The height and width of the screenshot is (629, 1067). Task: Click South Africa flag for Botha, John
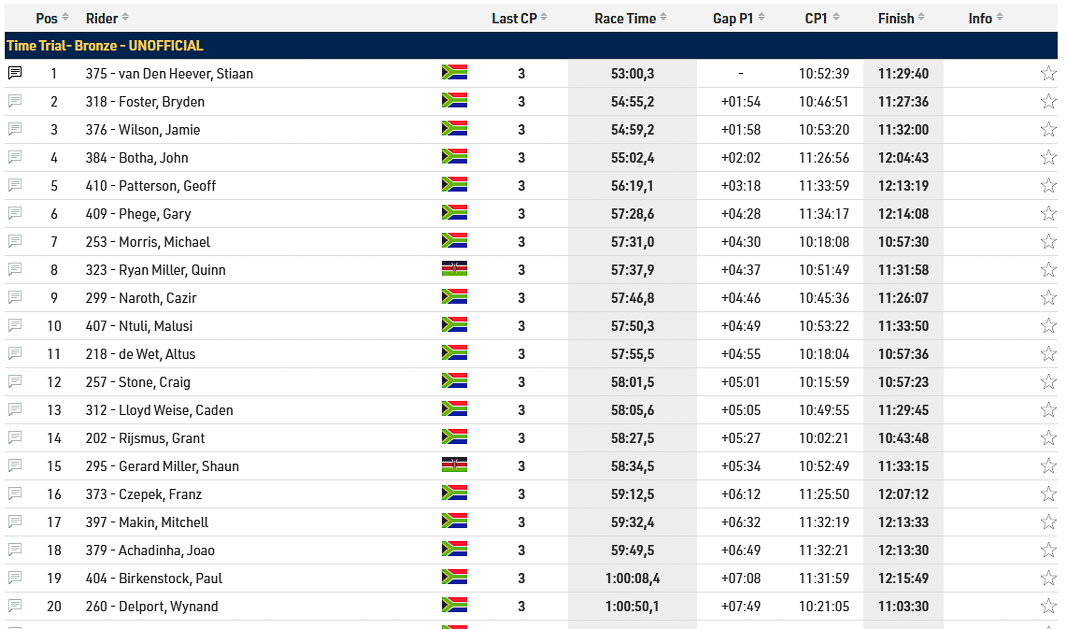(x=454, y=157)
